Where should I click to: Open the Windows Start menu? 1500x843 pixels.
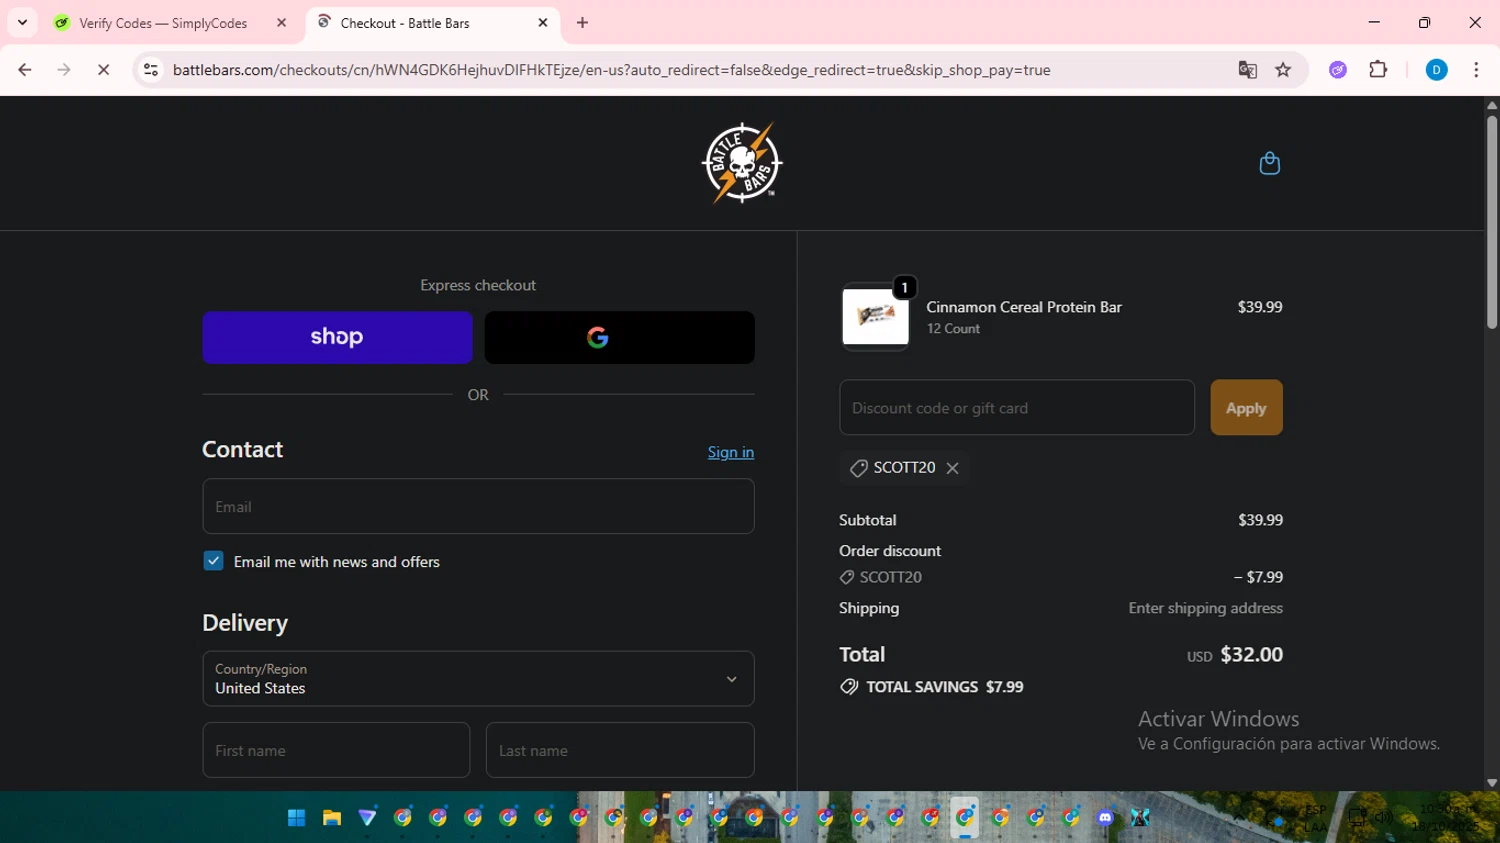(x=297, y=818)
